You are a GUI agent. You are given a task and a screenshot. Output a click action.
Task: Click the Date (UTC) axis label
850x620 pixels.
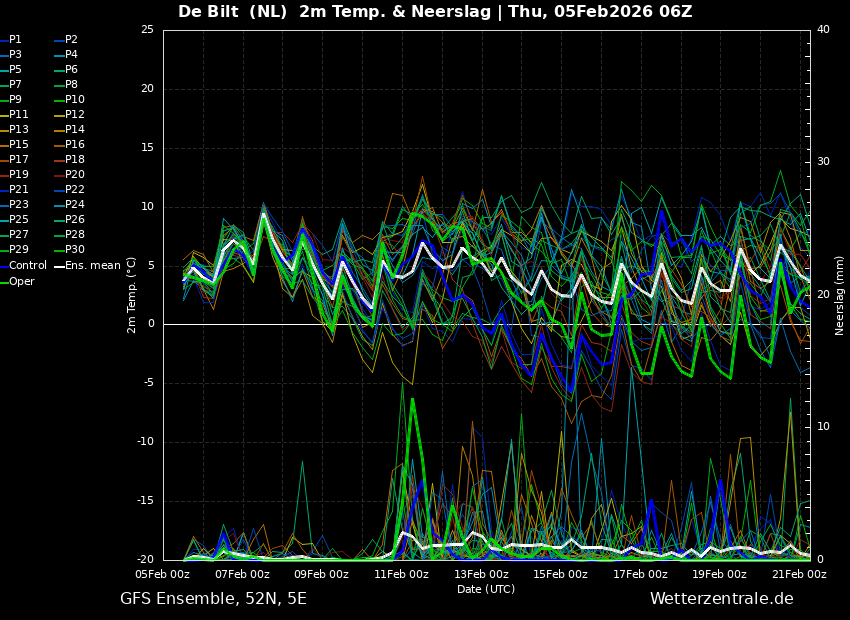pos(486,590)
